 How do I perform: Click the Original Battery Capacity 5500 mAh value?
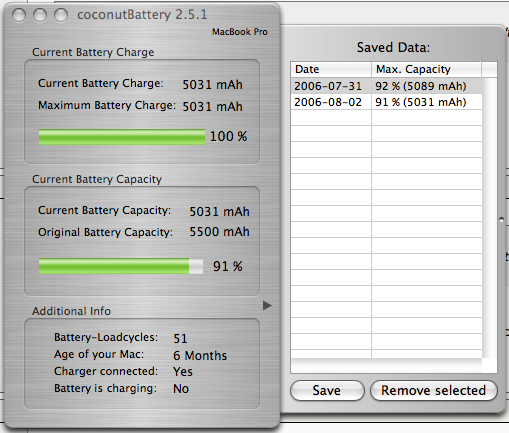click(x=219, y=232)
